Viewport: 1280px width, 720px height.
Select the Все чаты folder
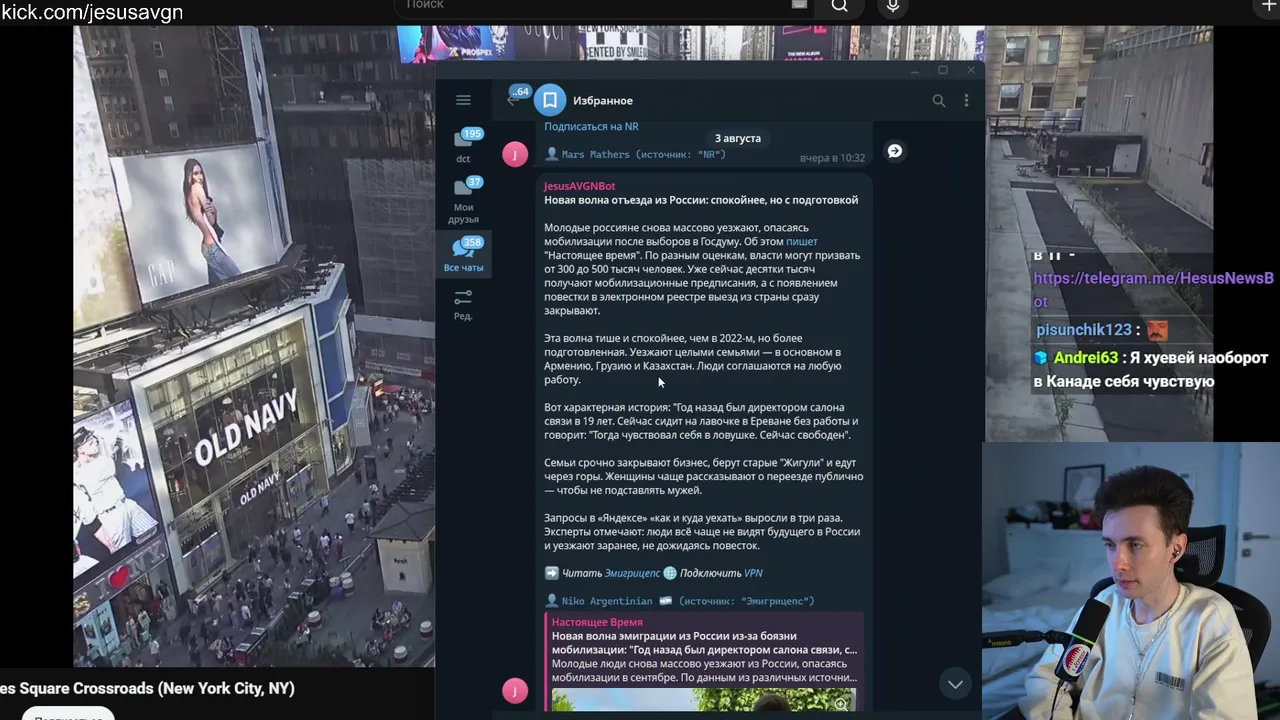[464, 254]
